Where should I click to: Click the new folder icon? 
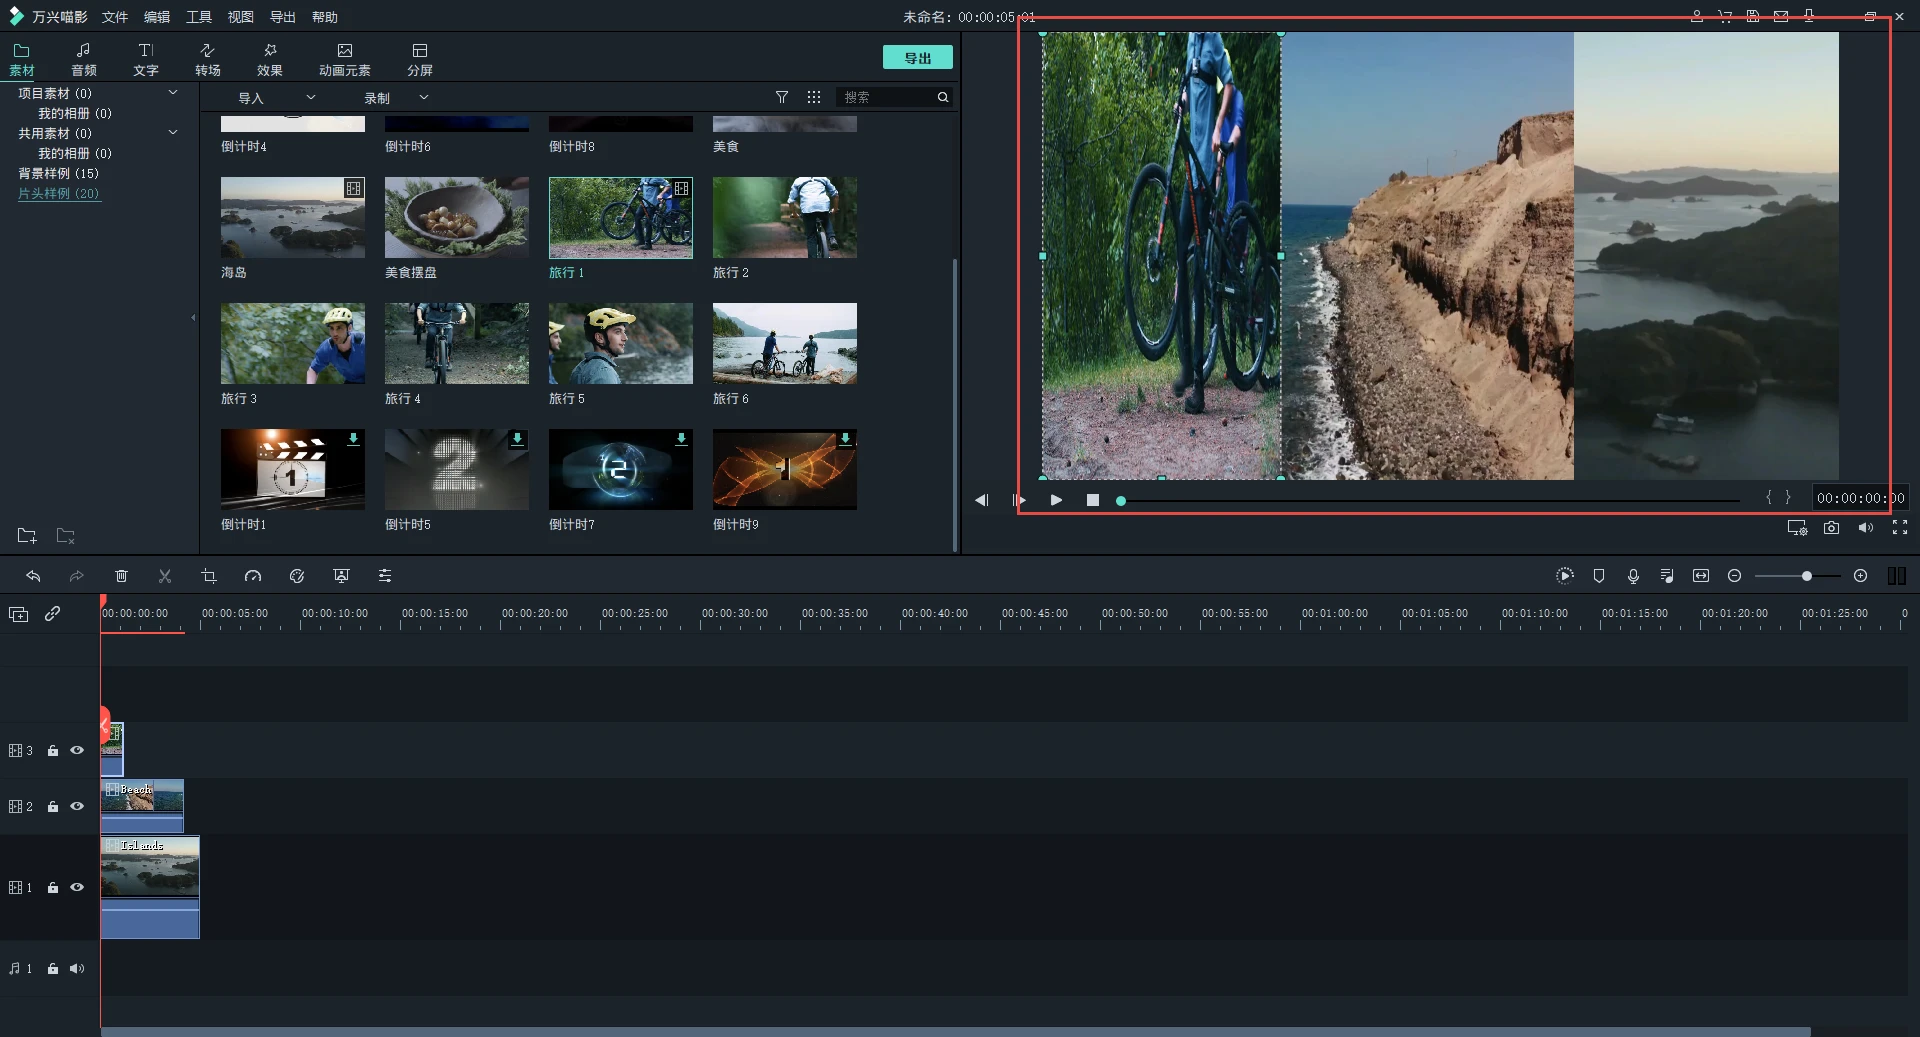pos(27,536)
